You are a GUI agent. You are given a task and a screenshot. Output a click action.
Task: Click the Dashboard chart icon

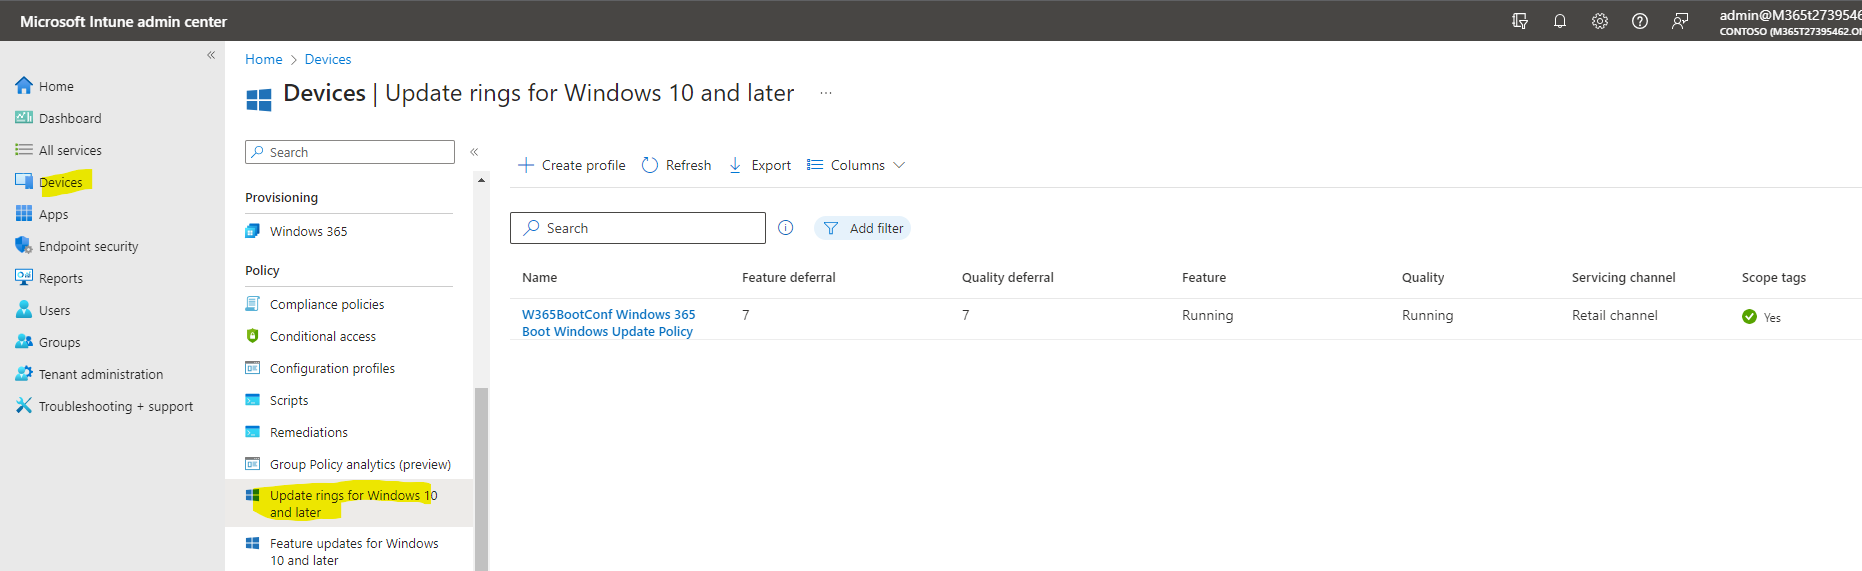coord(24,117)
